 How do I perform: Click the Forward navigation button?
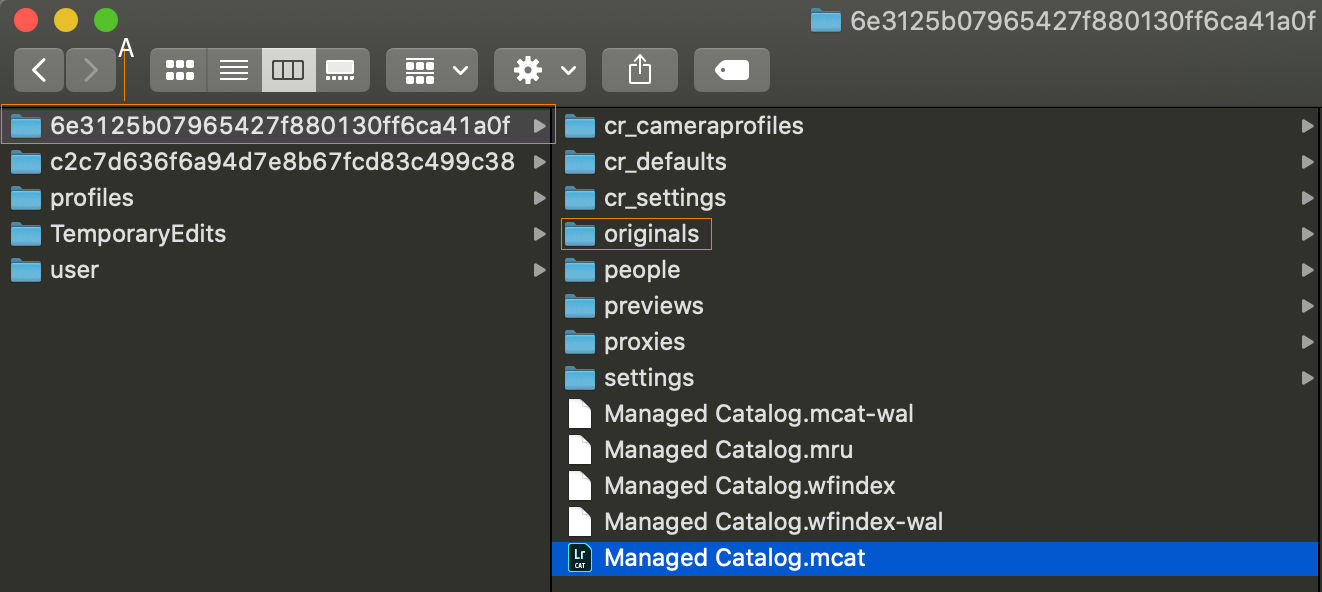(x=90, y=69)
